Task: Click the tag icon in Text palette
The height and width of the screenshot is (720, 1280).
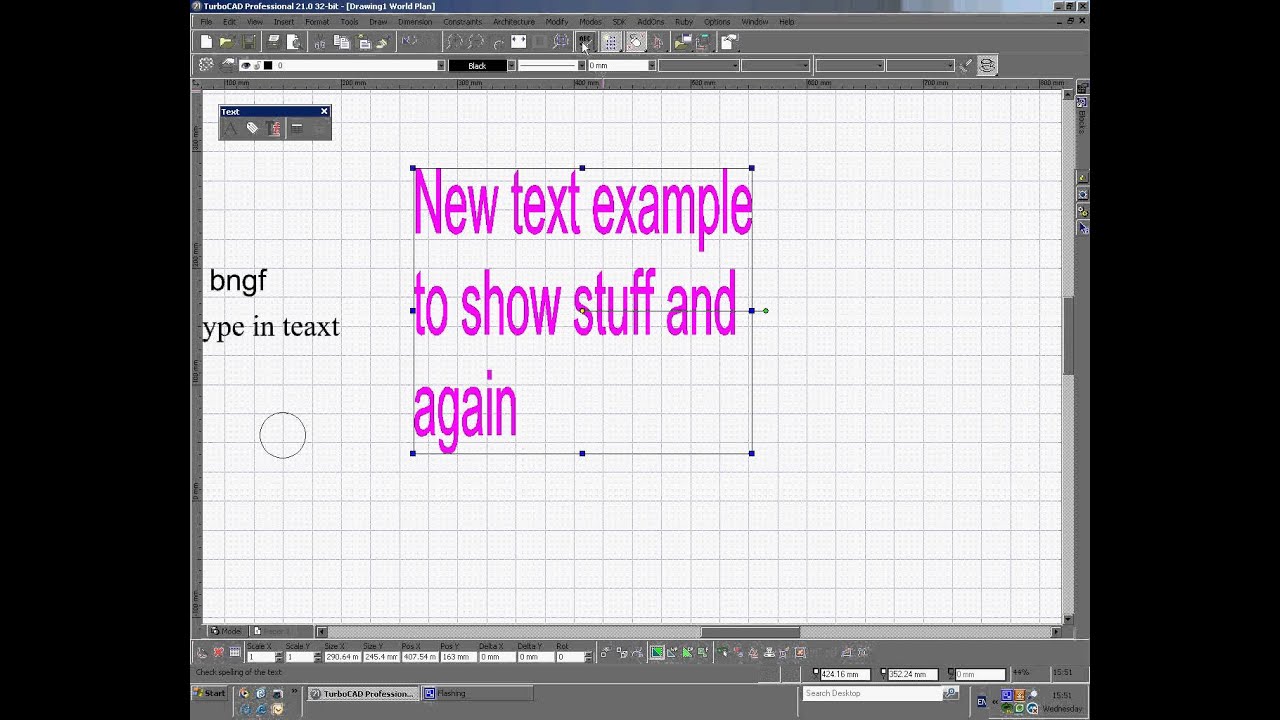Action: [x=252, y=128]
